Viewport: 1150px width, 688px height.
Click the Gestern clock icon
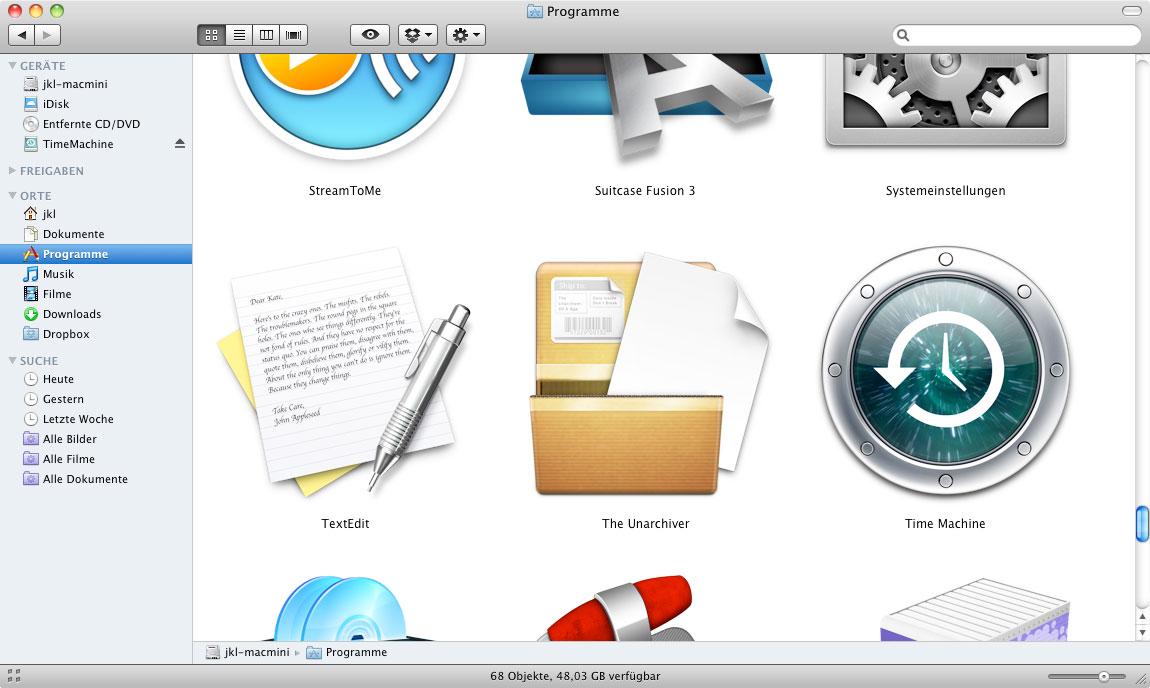click(30, 399)
